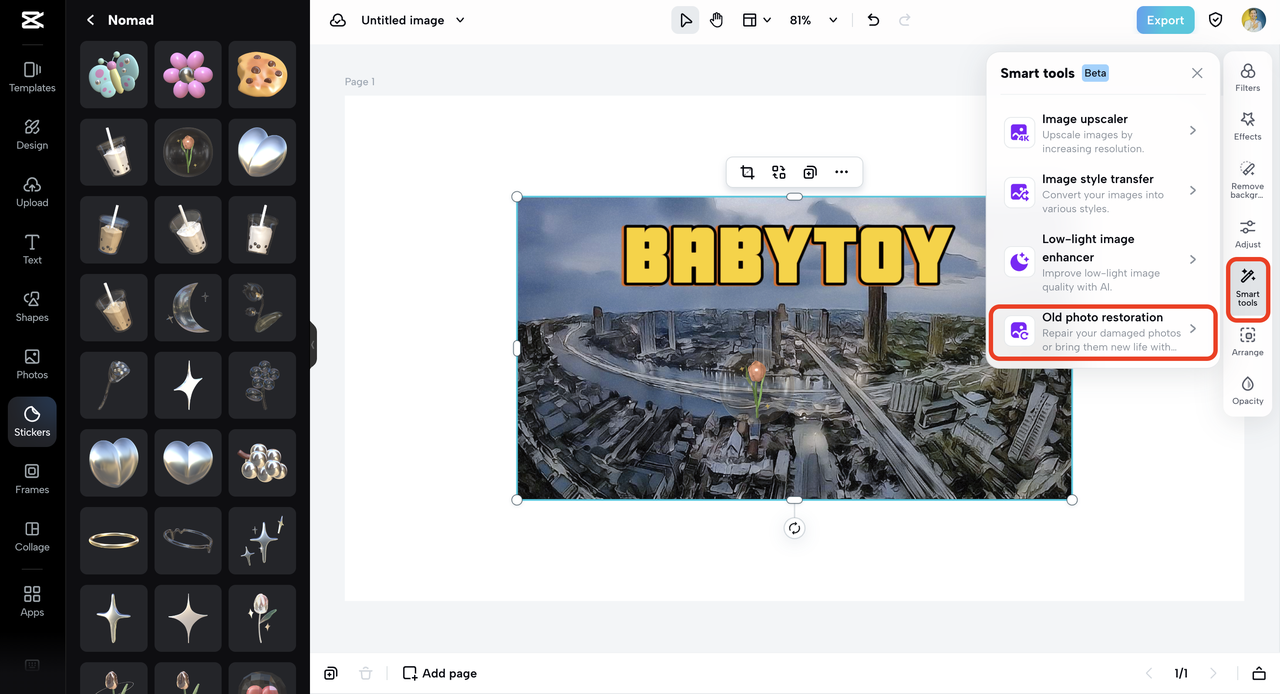The width and height of the screenshot is (1280, 694).
Task: Insert the butterfly sticker
Action: coord(114,75)
